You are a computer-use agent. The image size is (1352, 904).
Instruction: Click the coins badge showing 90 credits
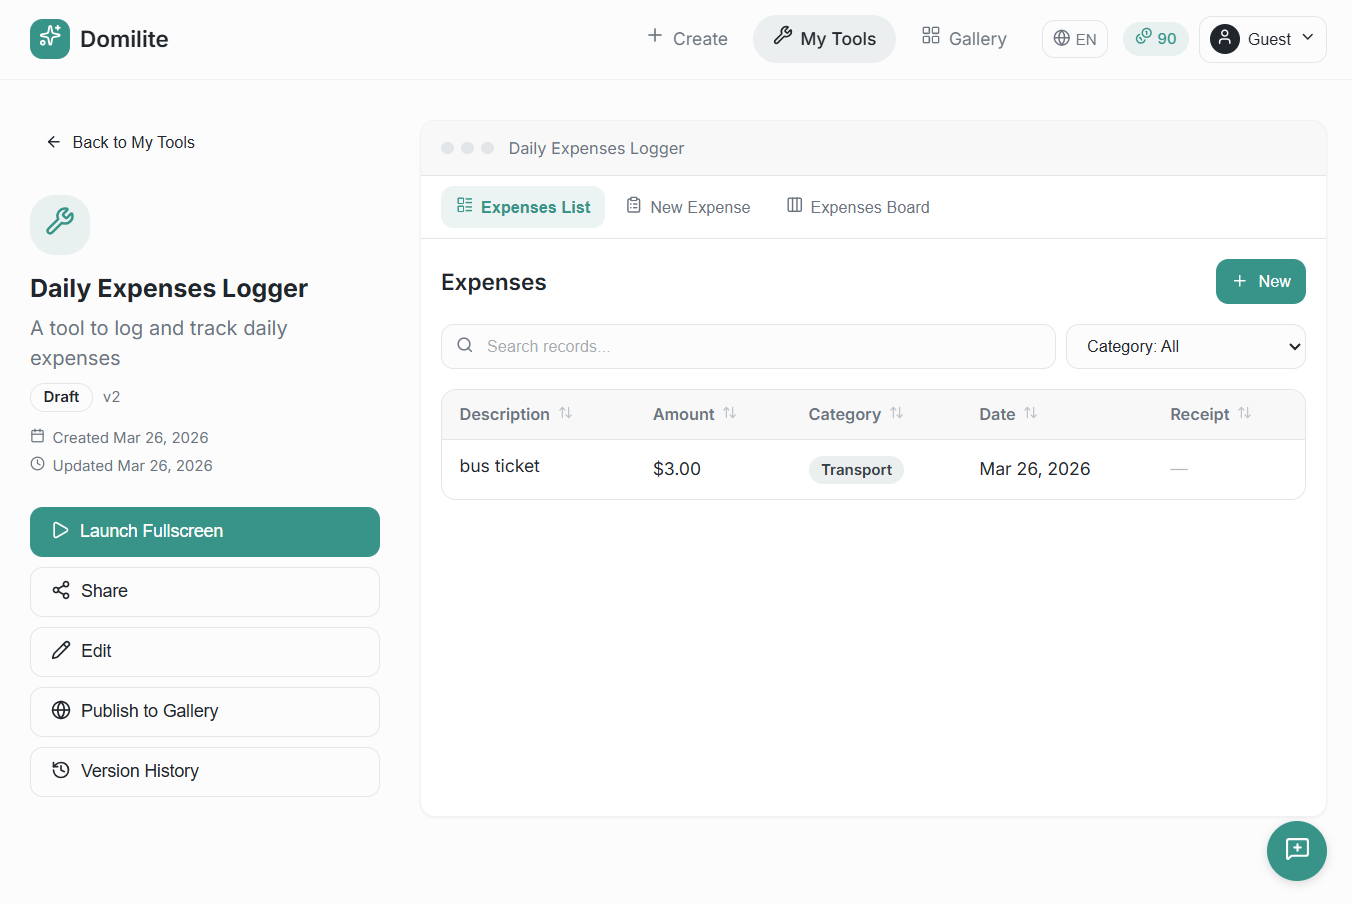[x=1155, y=38]
